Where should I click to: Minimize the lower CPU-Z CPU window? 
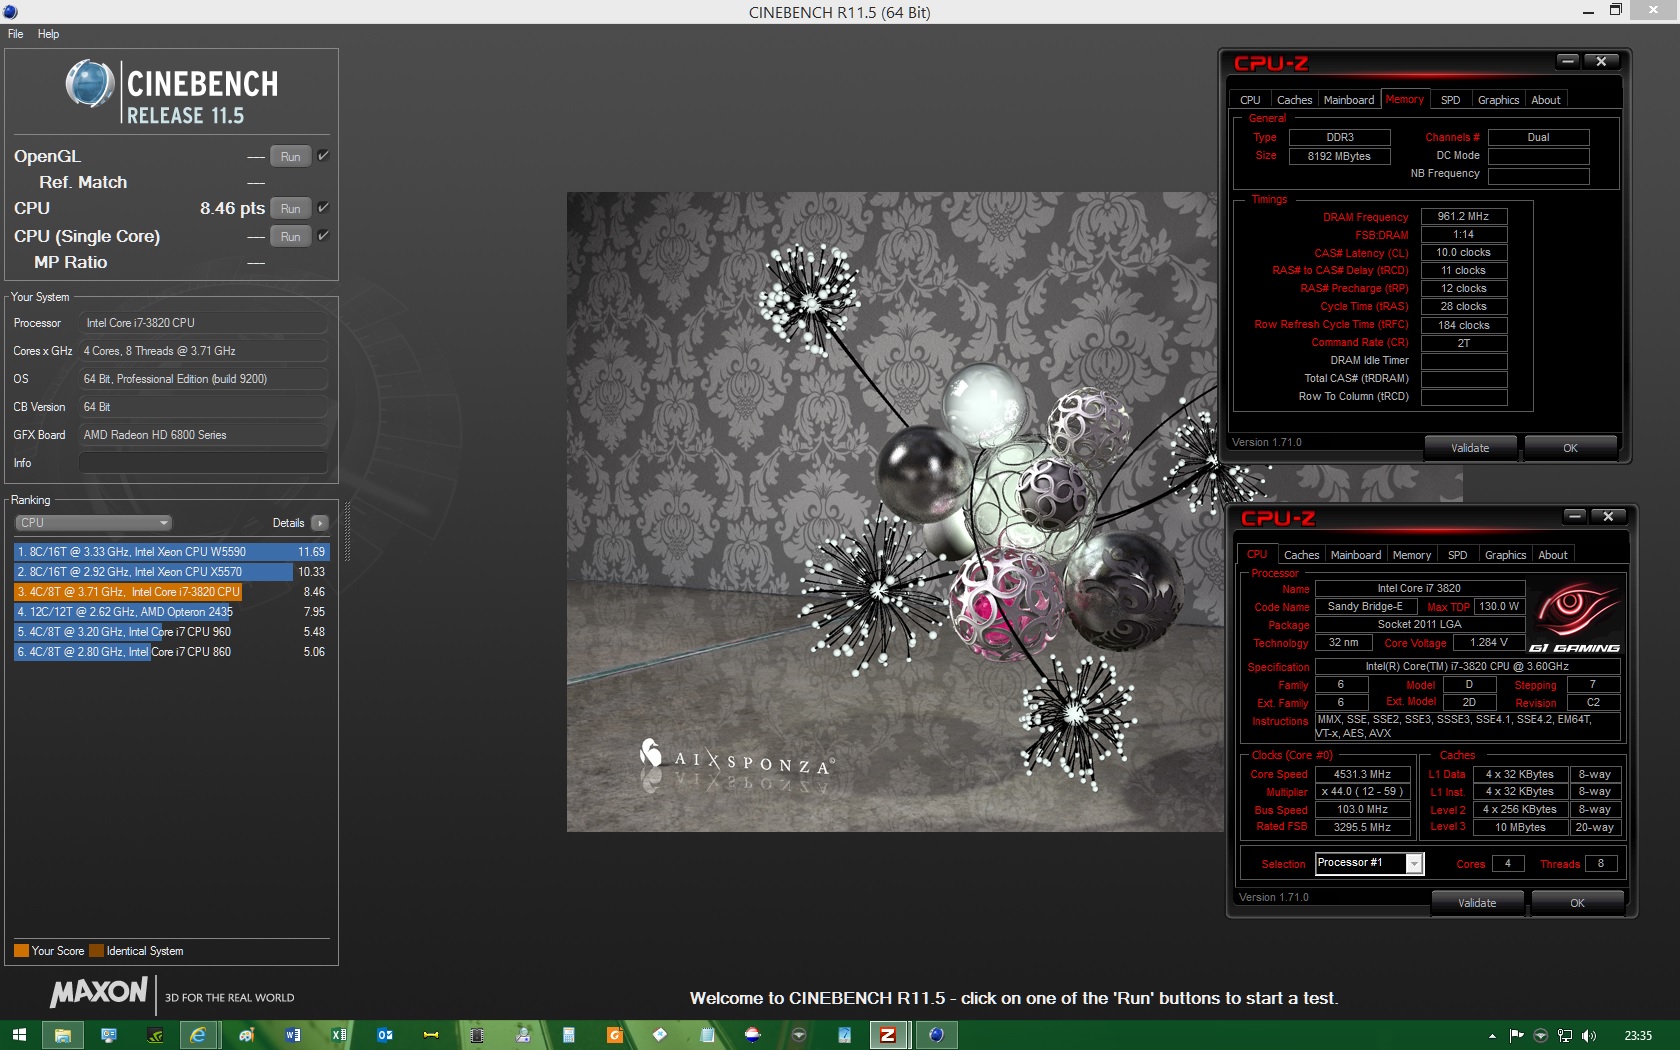[x=1575, y=516]
